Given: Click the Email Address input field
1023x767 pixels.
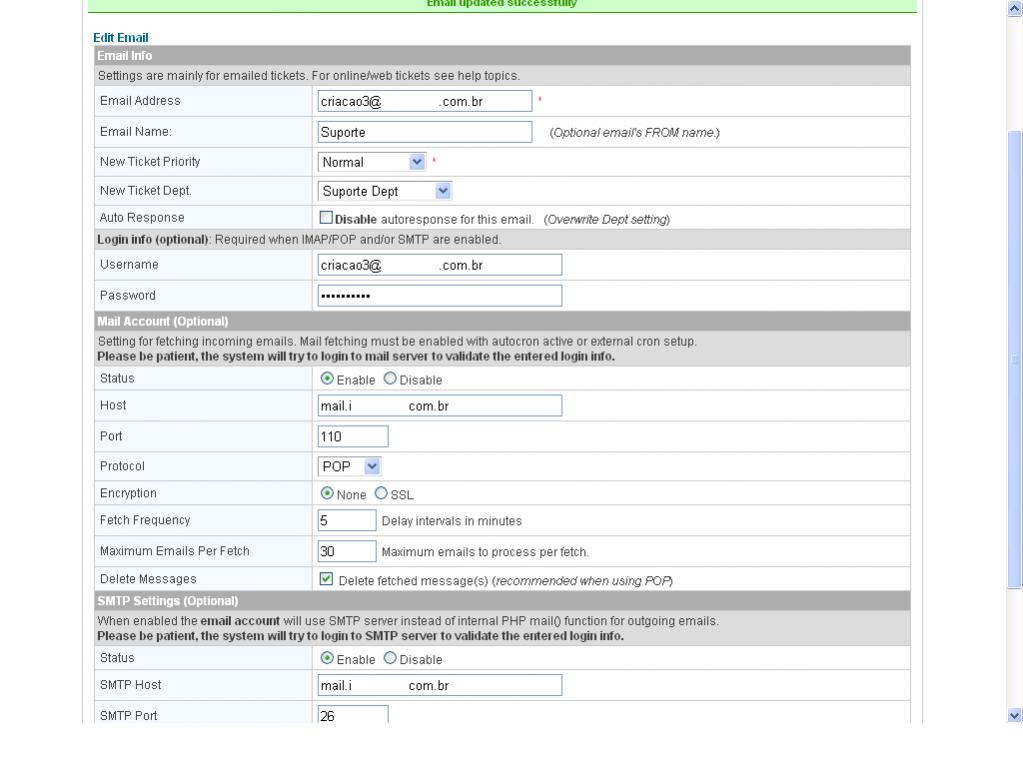Looking at the screenshot, I should coord(425,101).
